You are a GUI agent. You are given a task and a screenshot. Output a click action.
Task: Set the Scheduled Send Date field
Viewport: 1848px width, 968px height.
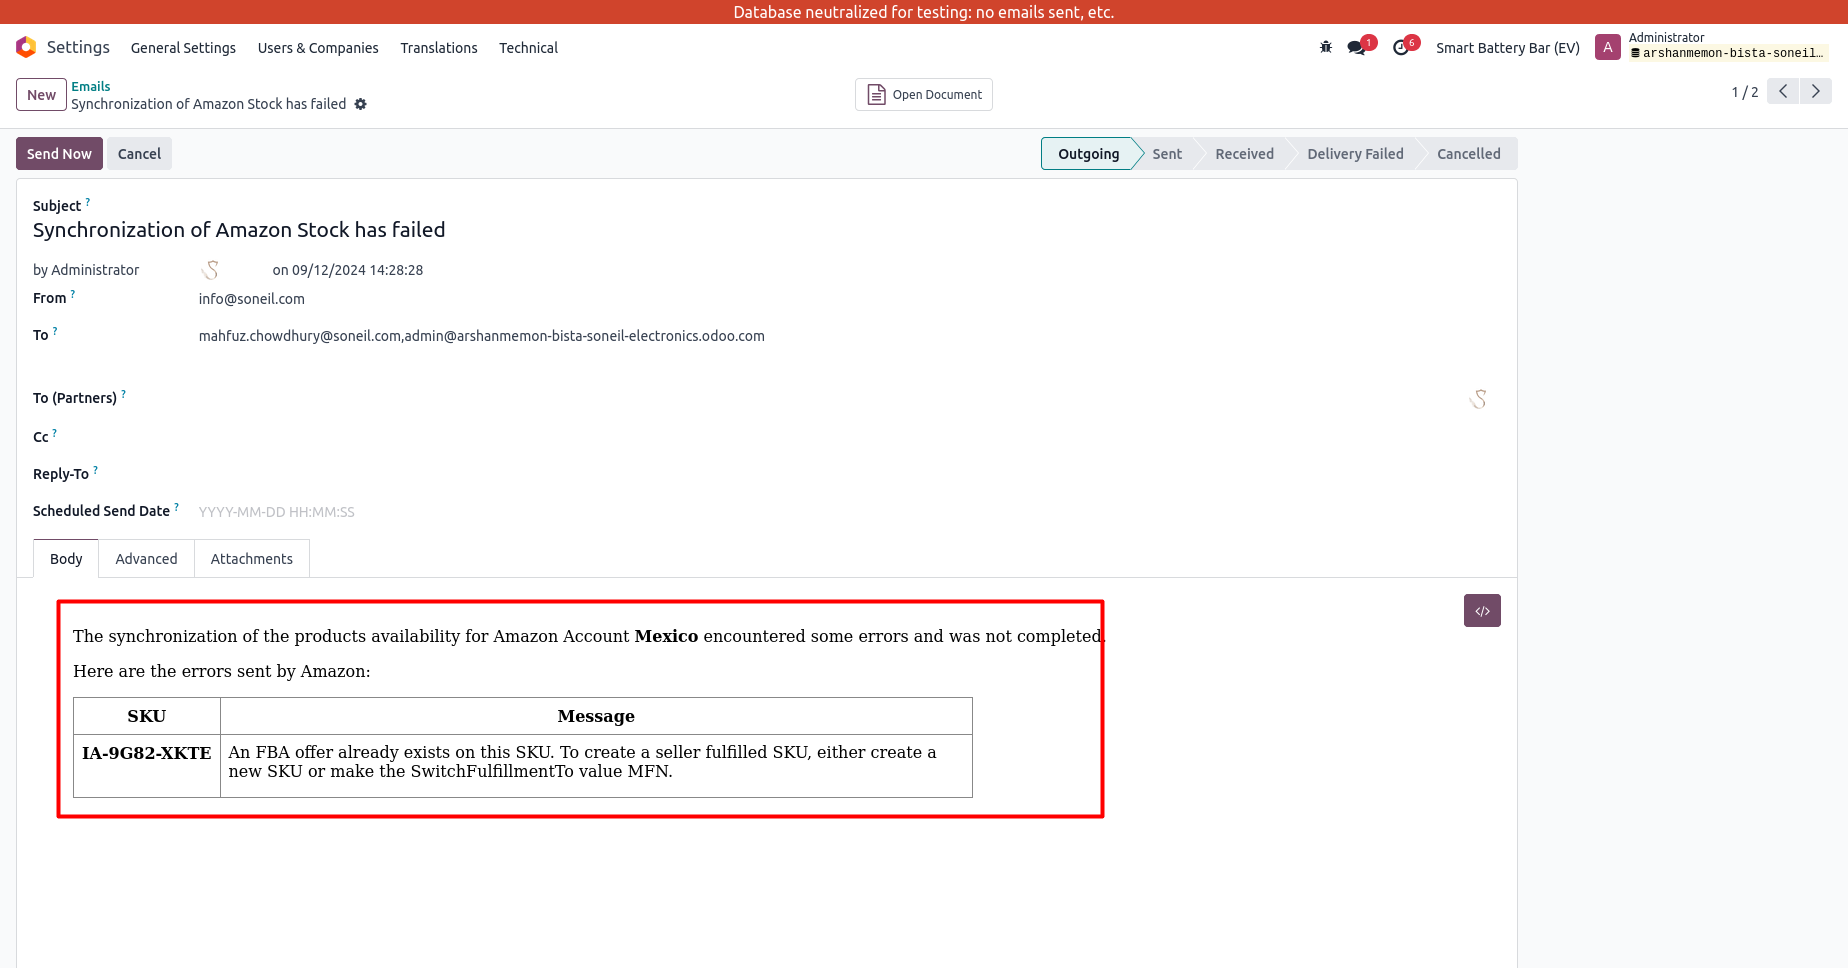pos(848,512)
